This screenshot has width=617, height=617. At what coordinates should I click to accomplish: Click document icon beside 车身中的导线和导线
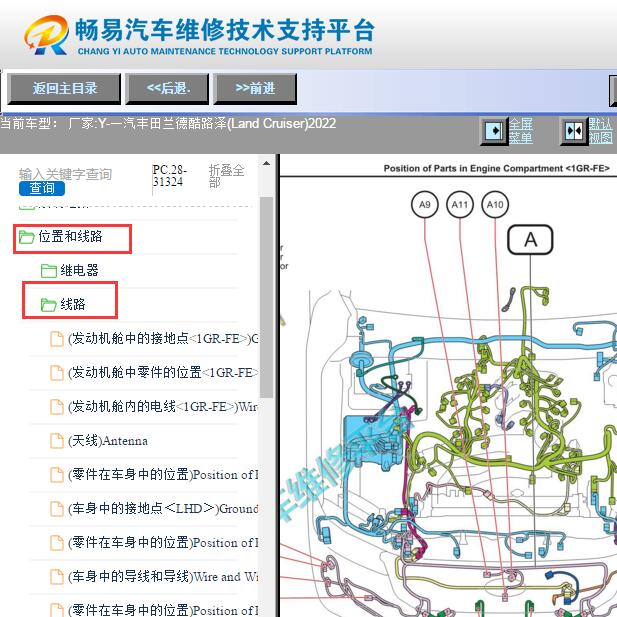[57, 577]
